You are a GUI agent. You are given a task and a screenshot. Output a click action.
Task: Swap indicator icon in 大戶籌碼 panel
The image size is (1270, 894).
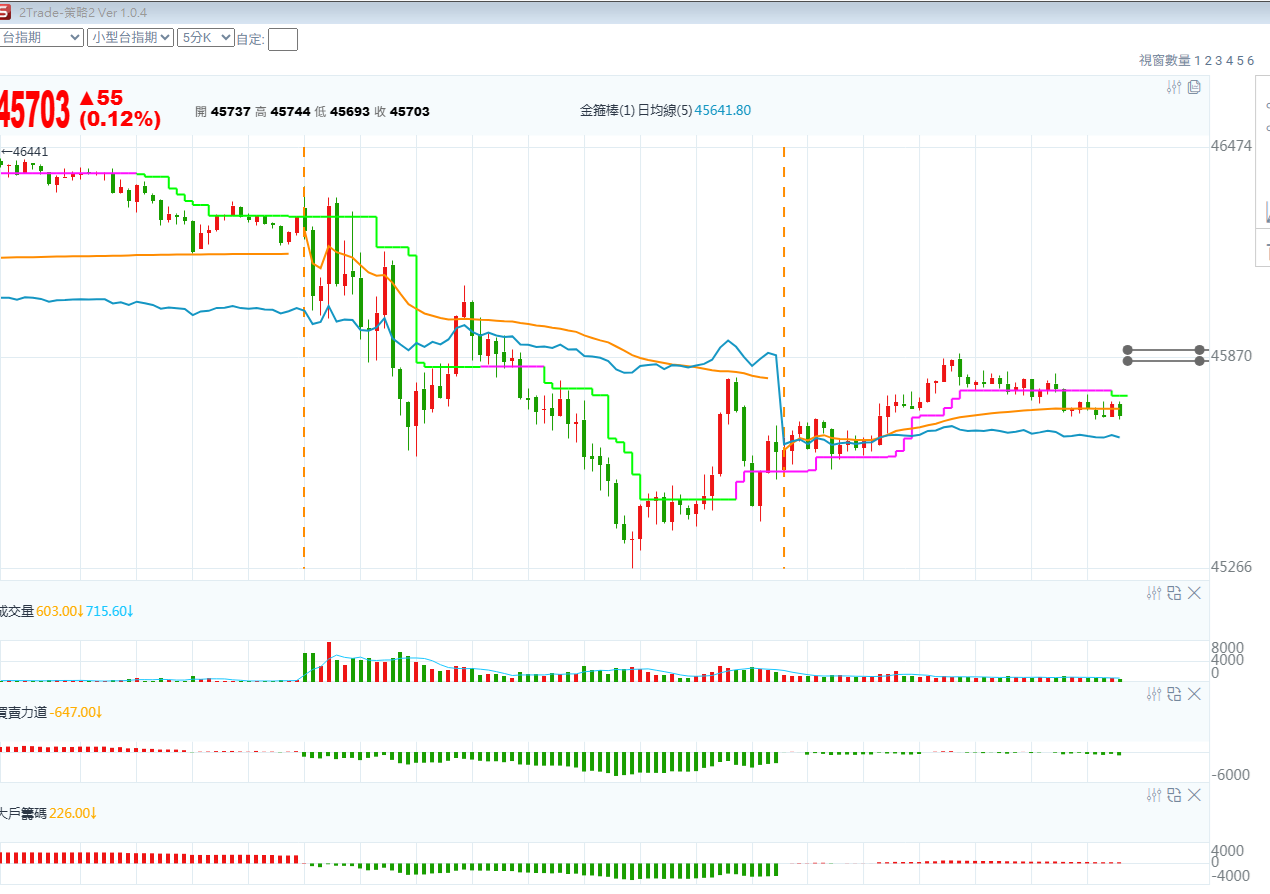click(1174, 795)
